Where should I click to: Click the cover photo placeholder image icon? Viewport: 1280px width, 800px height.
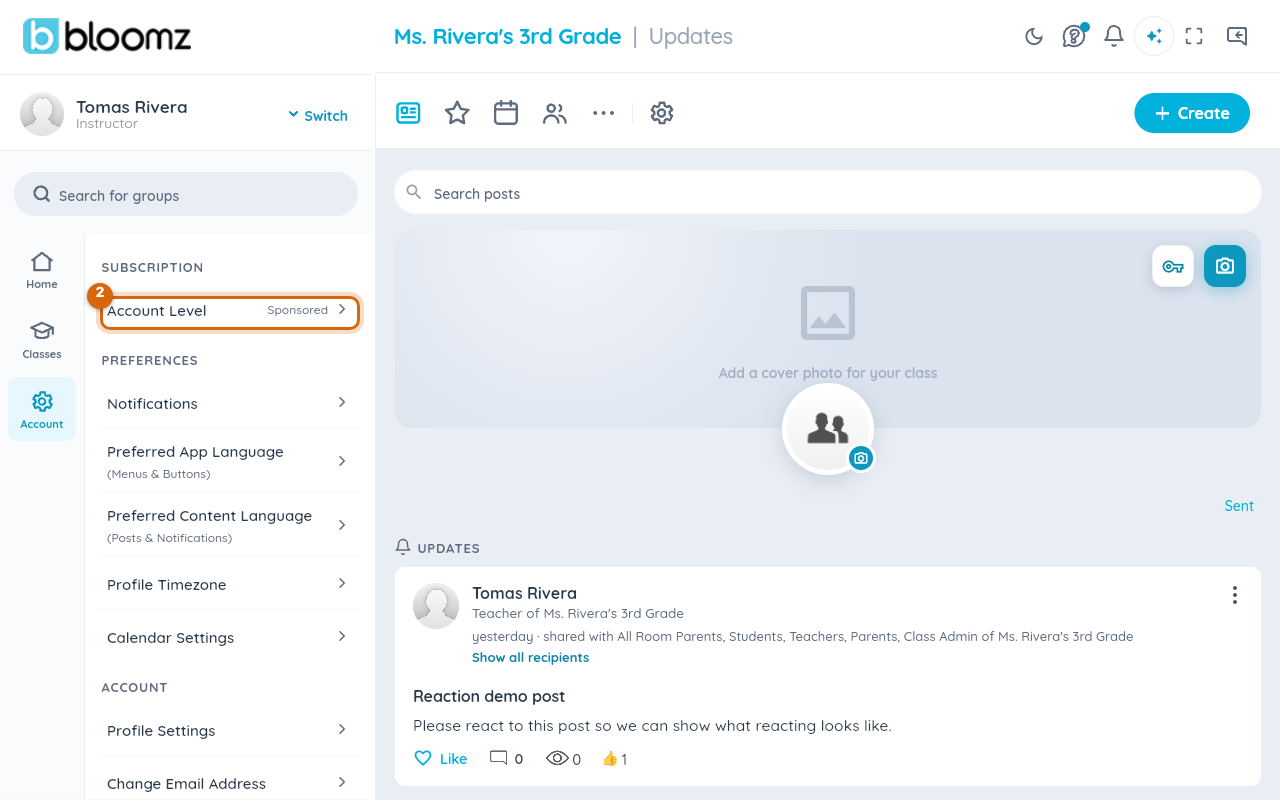(x=828, y=313)
